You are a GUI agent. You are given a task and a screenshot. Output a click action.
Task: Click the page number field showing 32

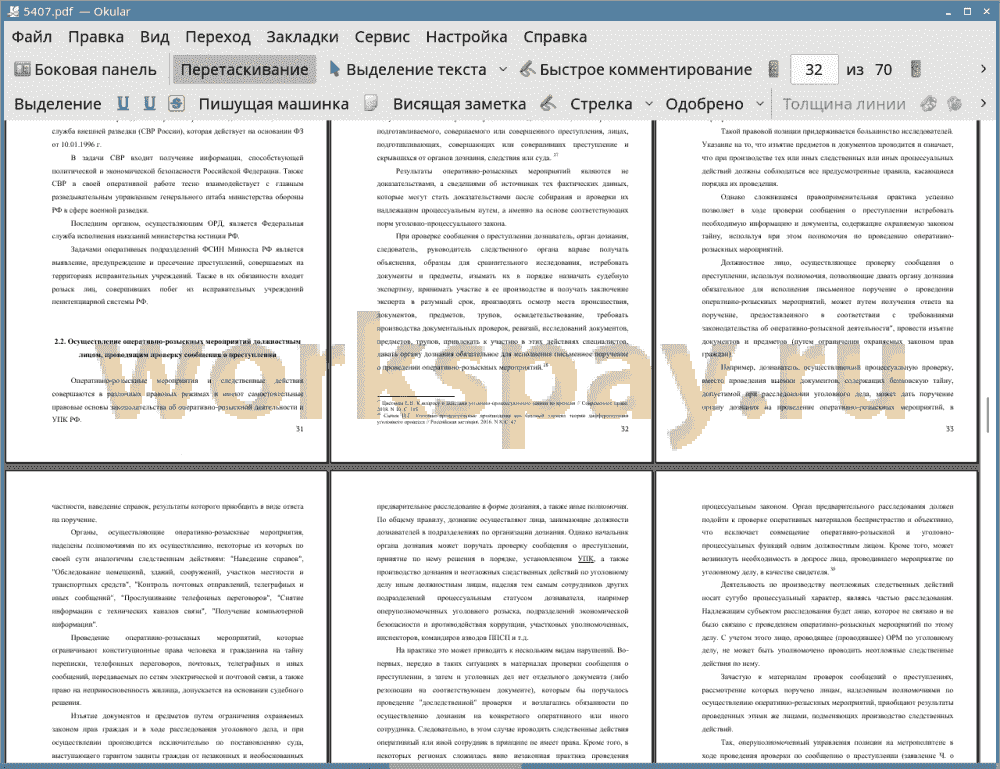[814, 70]
